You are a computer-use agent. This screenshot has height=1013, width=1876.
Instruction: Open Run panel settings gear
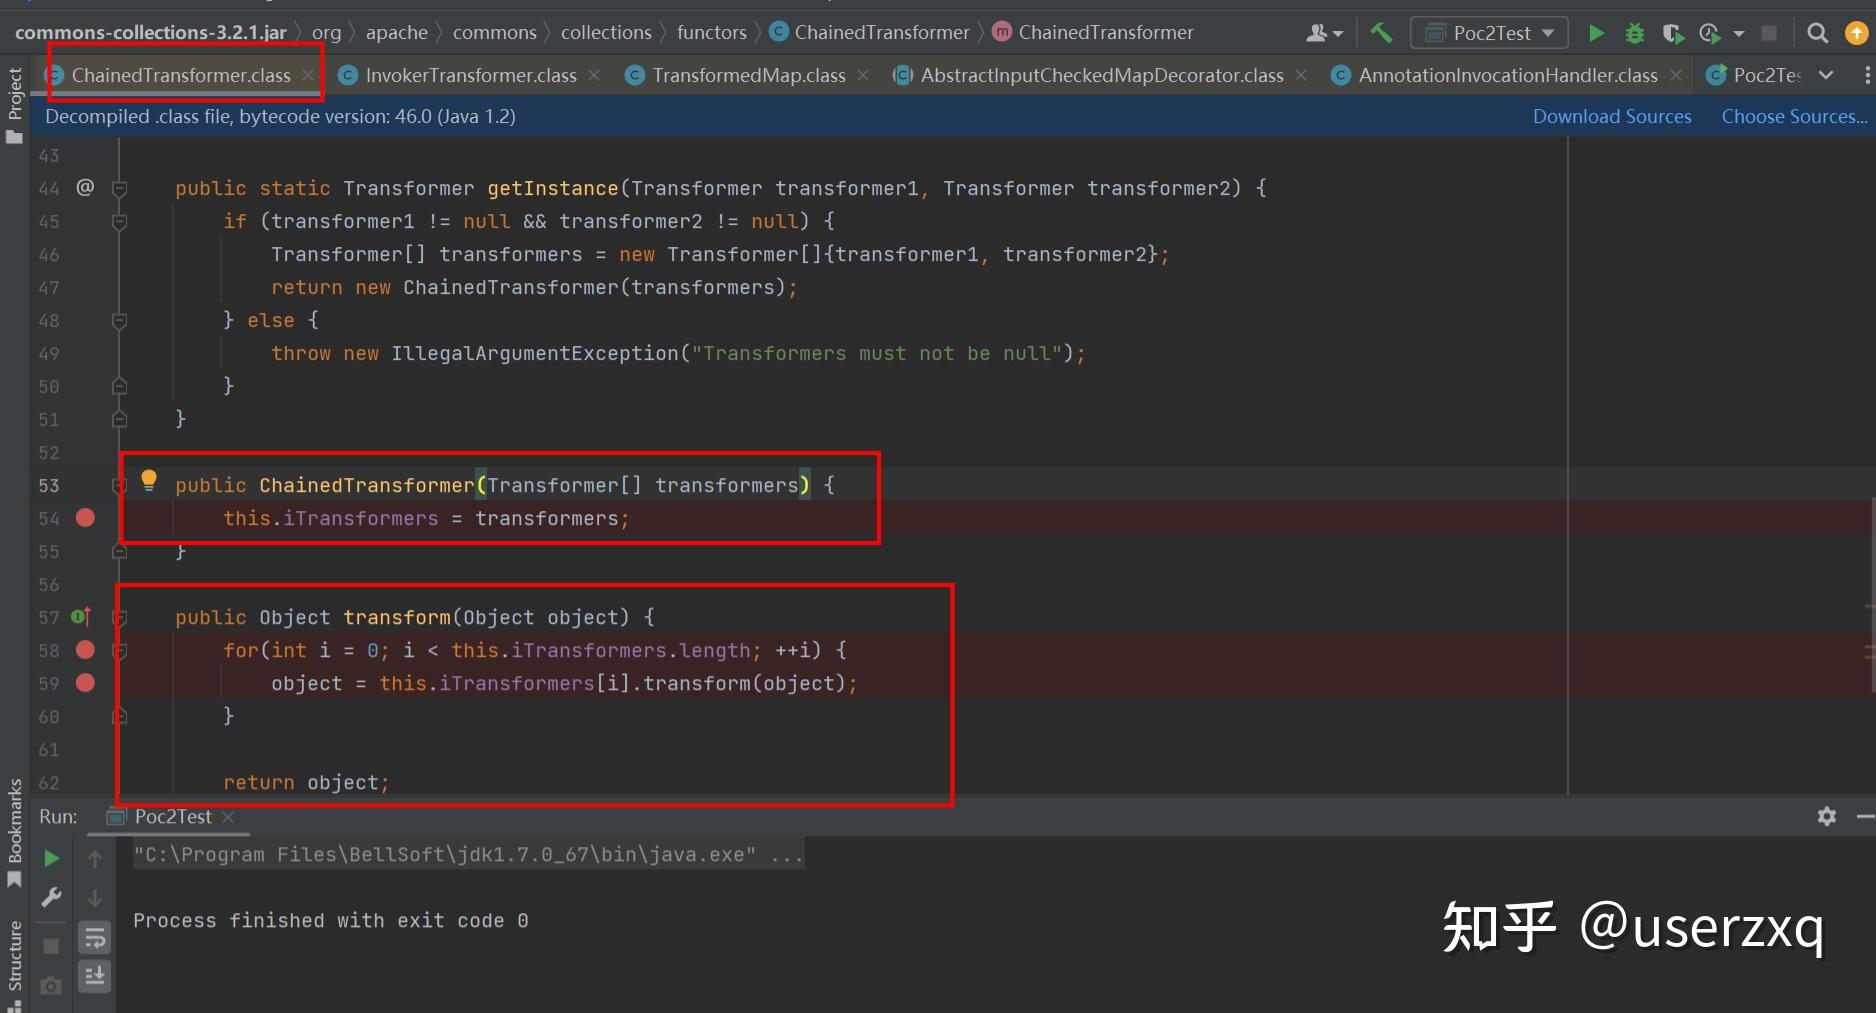(x=1826, y=816)
